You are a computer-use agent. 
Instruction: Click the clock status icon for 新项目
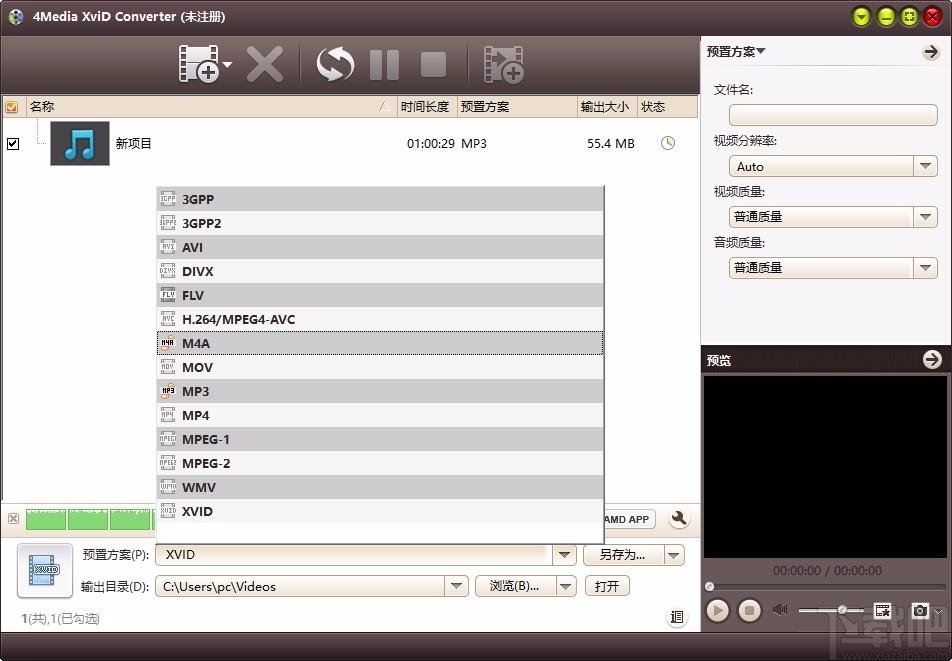click(667, 143)
